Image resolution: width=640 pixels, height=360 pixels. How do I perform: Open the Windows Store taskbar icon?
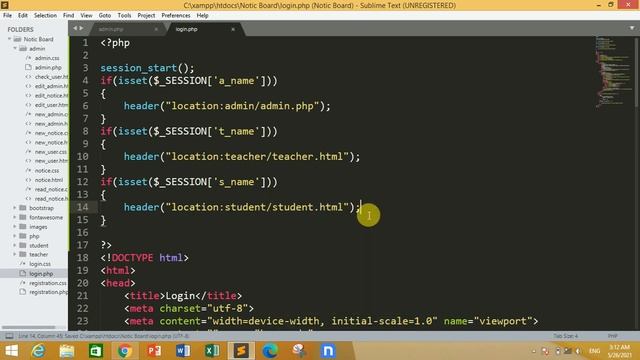(x=96, y=351)
